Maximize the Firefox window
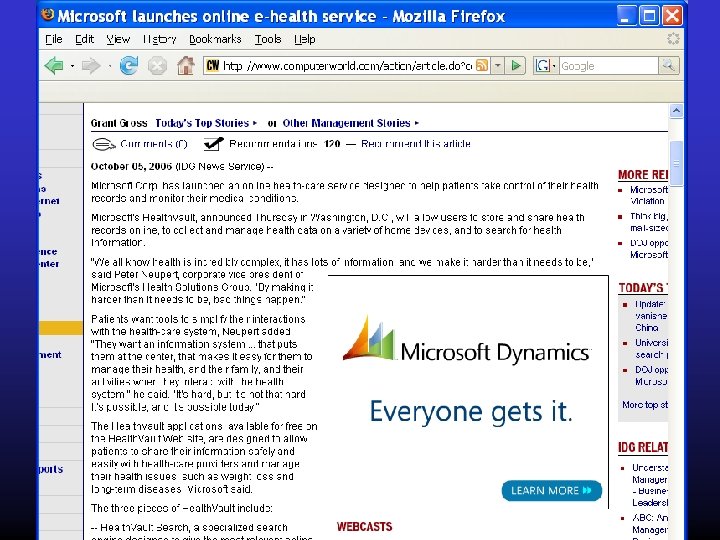The height and width of the screenshot is (540, 720). coord(649,16)
